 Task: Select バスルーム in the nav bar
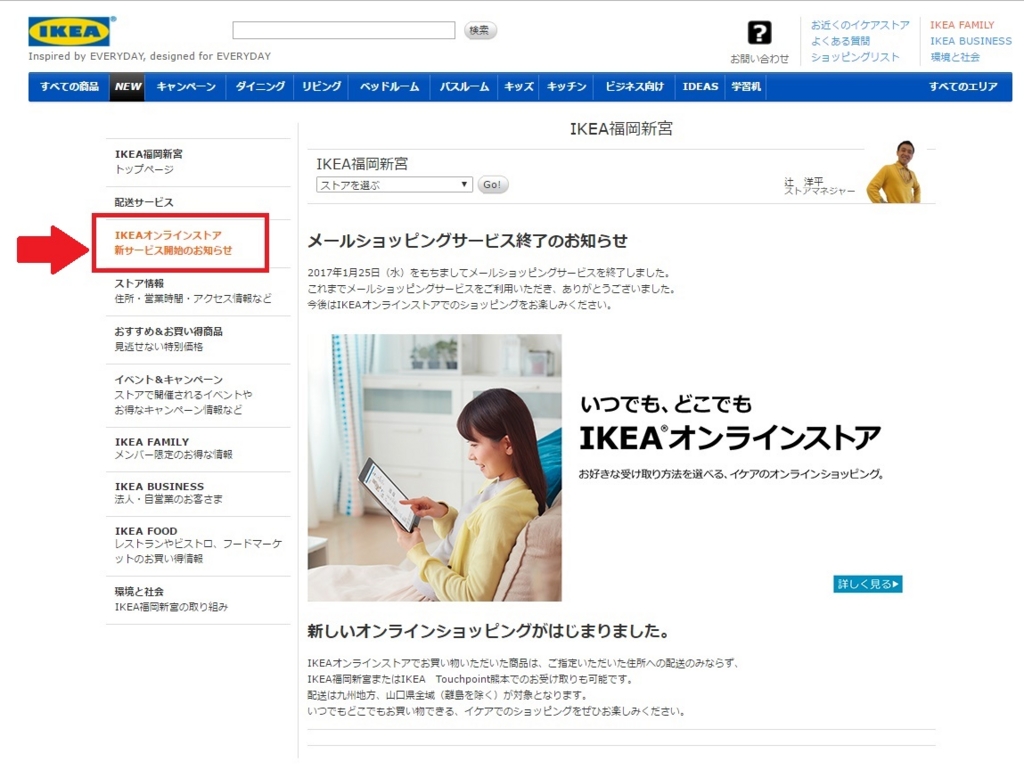pyautogui.click(x=464, y=86)
